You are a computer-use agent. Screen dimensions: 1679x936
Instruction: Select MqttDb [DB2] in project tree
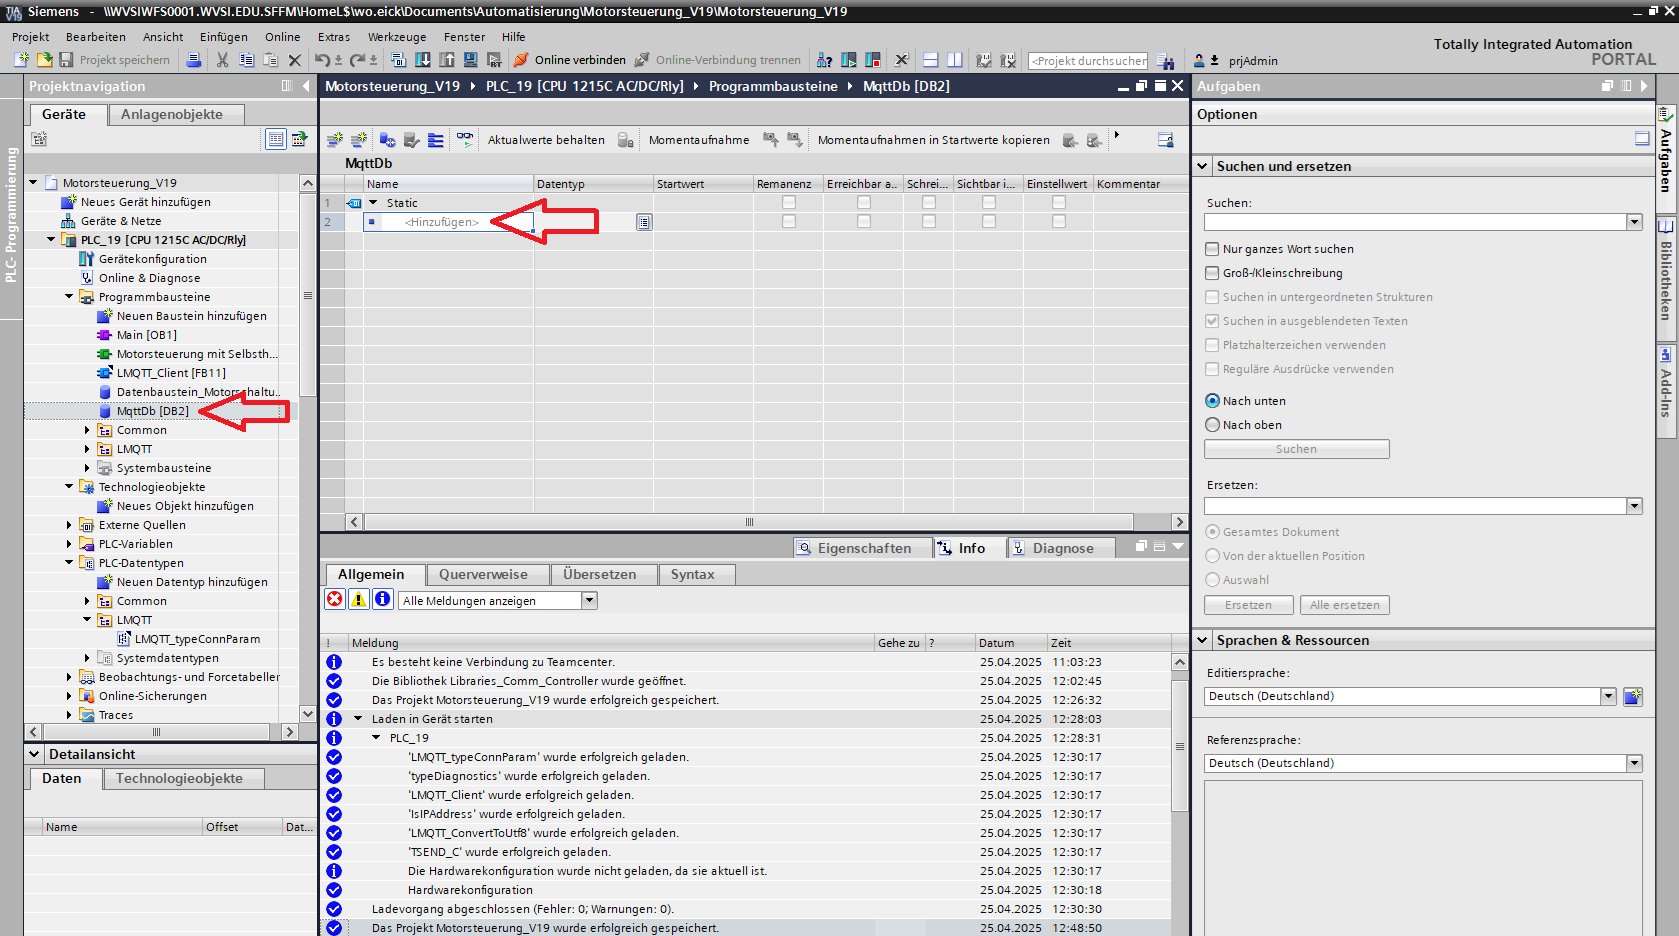click(x=152, y=411)
